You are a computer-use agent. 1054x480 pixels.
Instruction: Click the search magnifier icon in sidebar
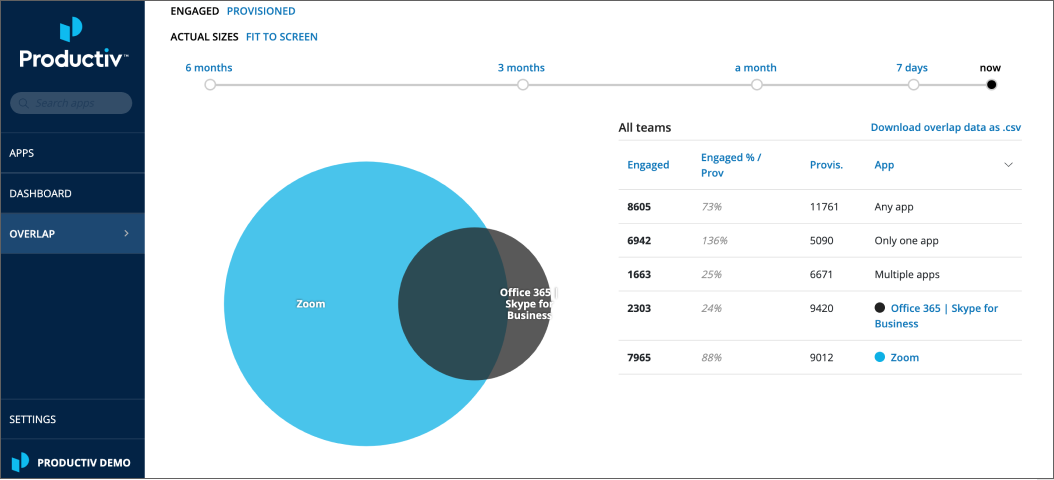[24, 104]
